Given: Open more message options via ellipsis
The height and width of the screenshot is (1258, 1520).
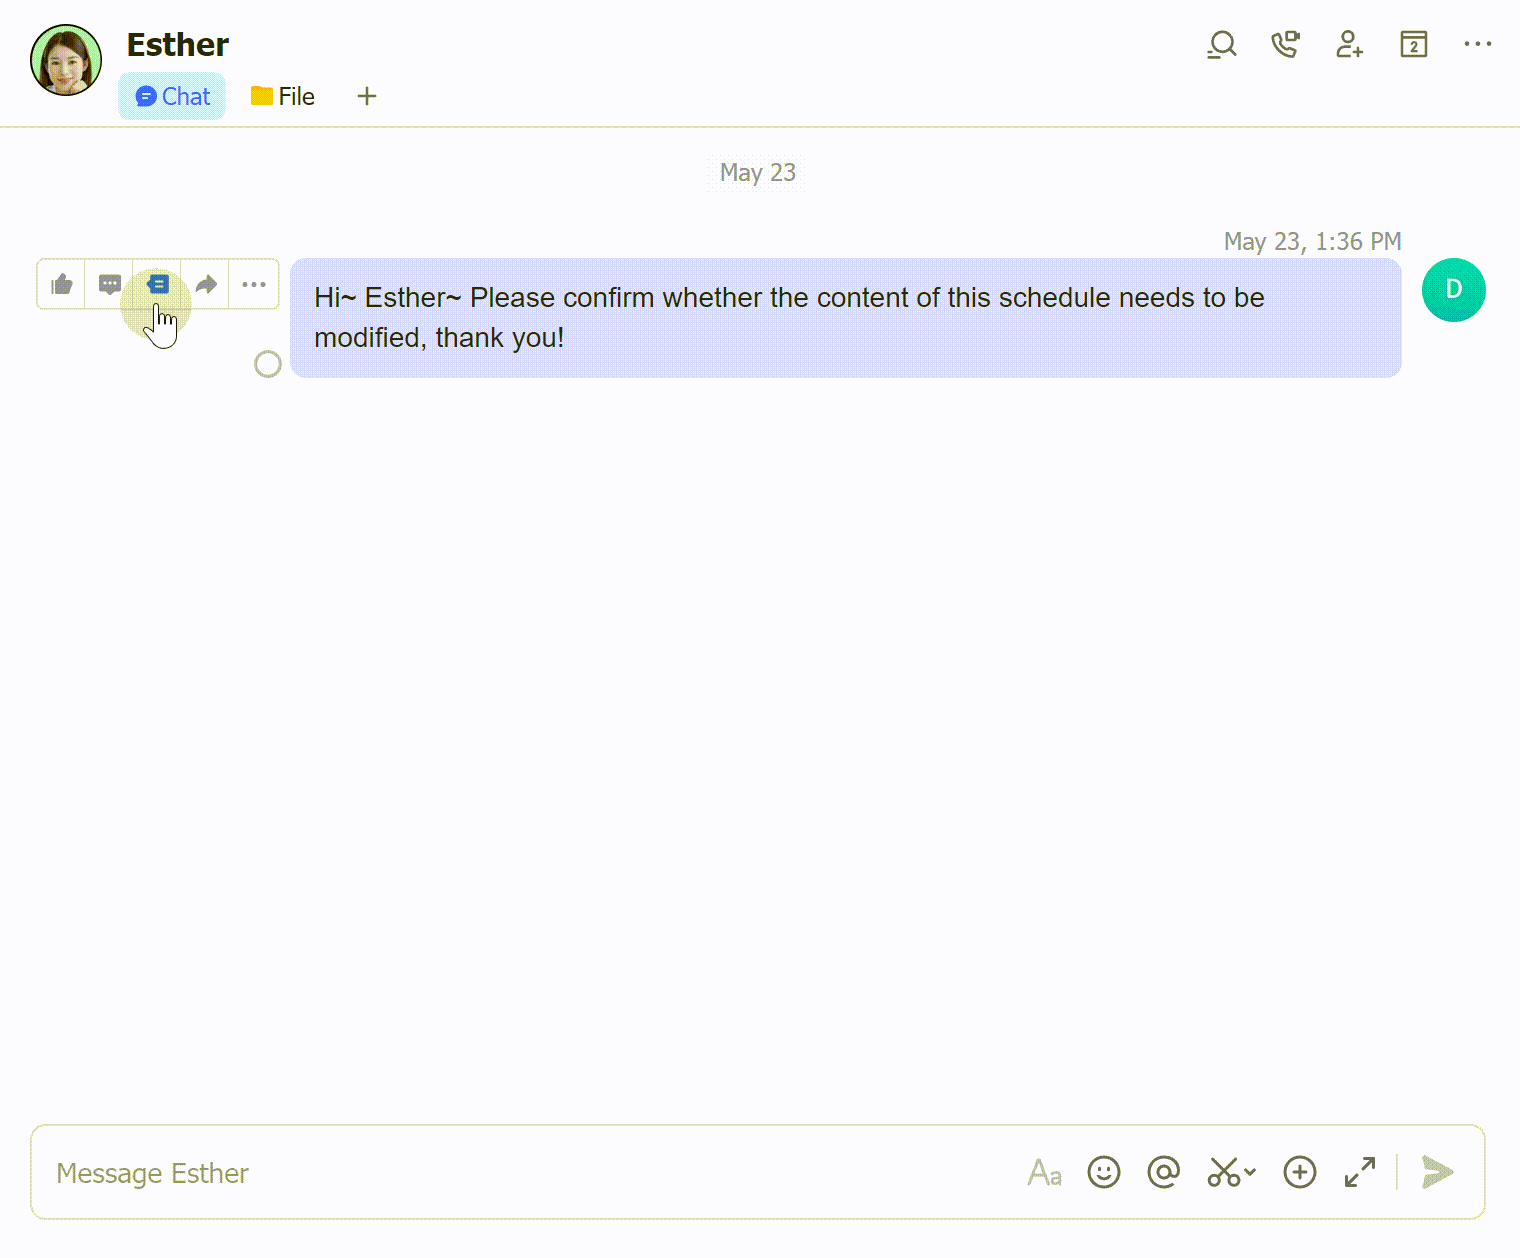Looking at the screenshot, I should [x=253, y=284].
